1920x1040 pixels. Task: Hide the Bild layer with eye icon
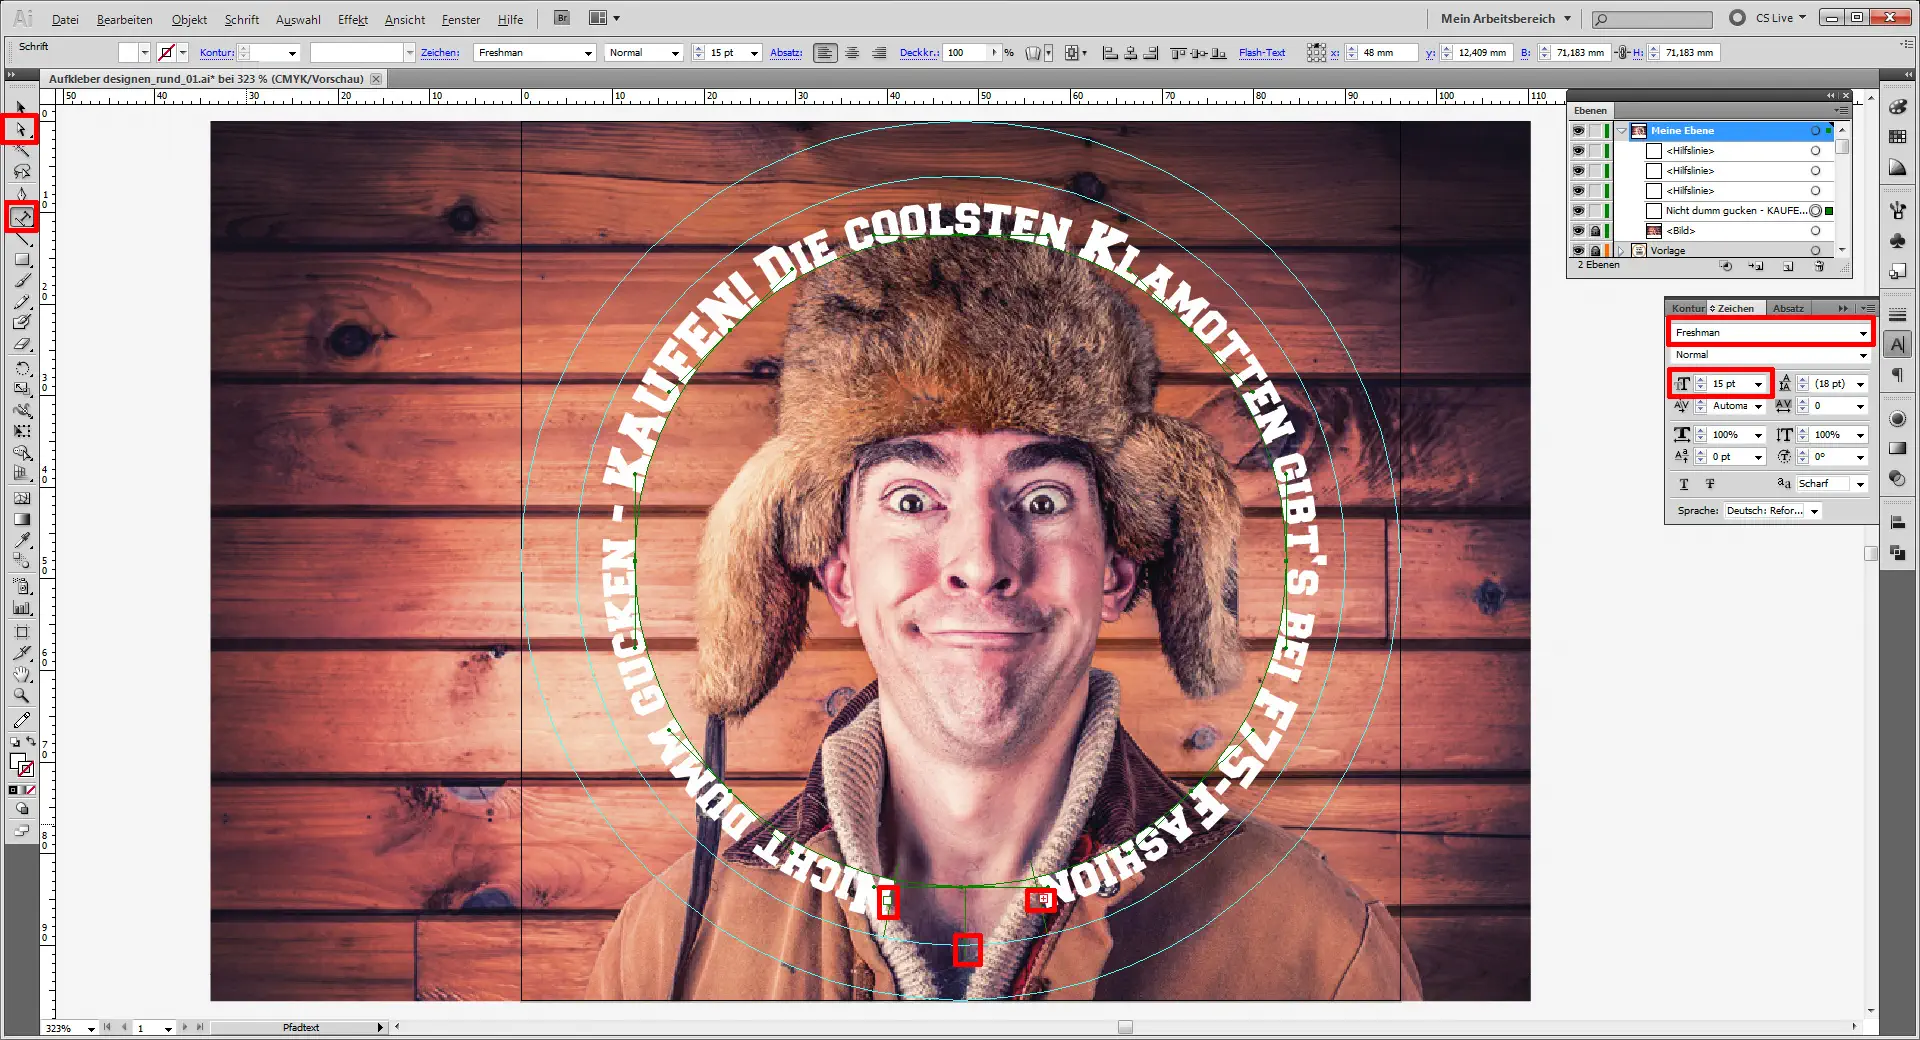click(1578, 231)
